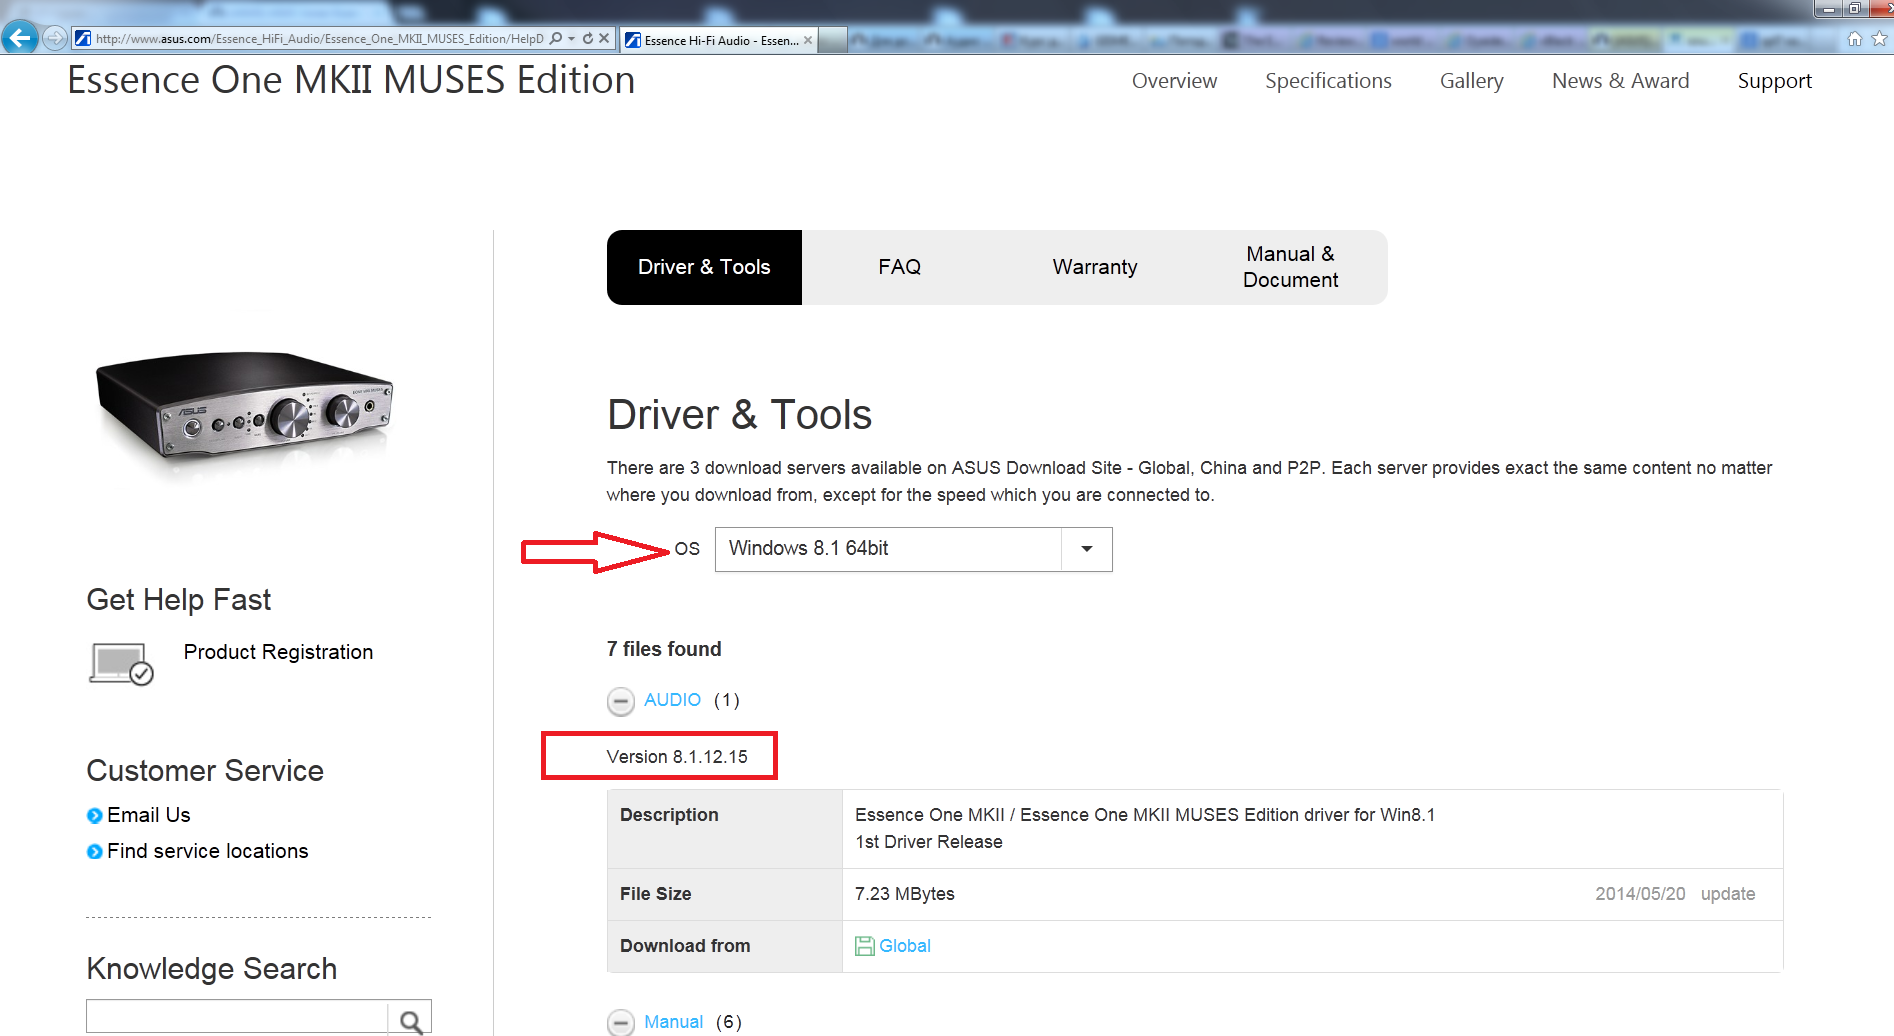Screen dimensions: 1894x1036
Task: Click the 7 files found text
Action: coord(664,649)
